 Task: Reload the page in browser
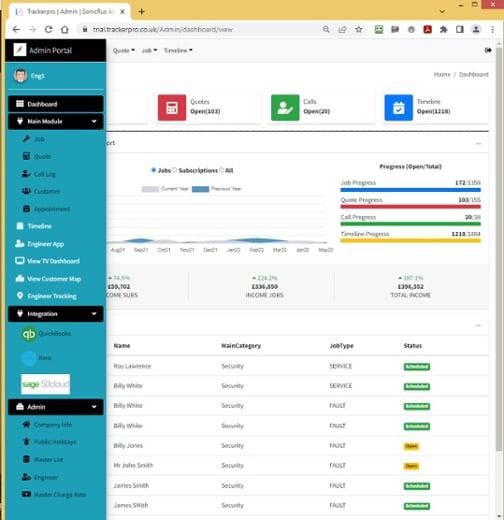click(x=49, y=29)
